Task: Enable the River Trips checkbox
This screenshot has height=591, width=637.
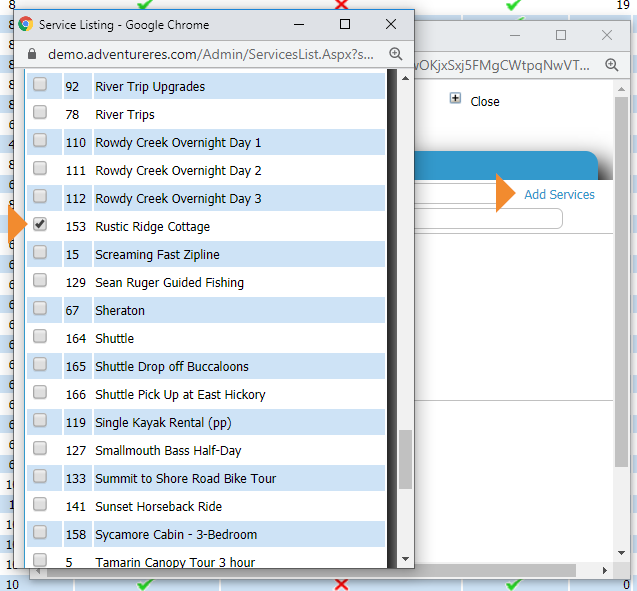Action: 40,113
